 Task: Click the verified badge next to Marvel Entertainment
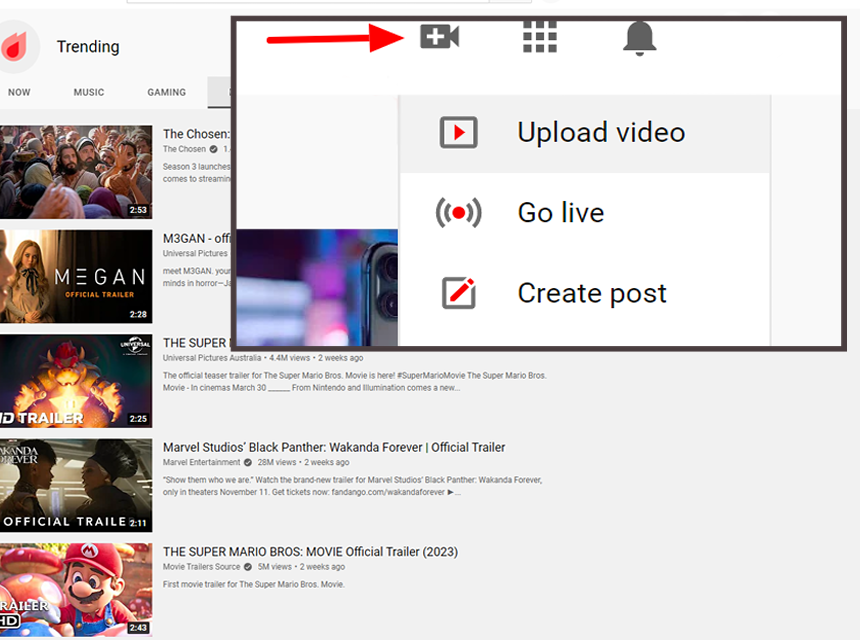pyautogui.click(x=248, y=462)
